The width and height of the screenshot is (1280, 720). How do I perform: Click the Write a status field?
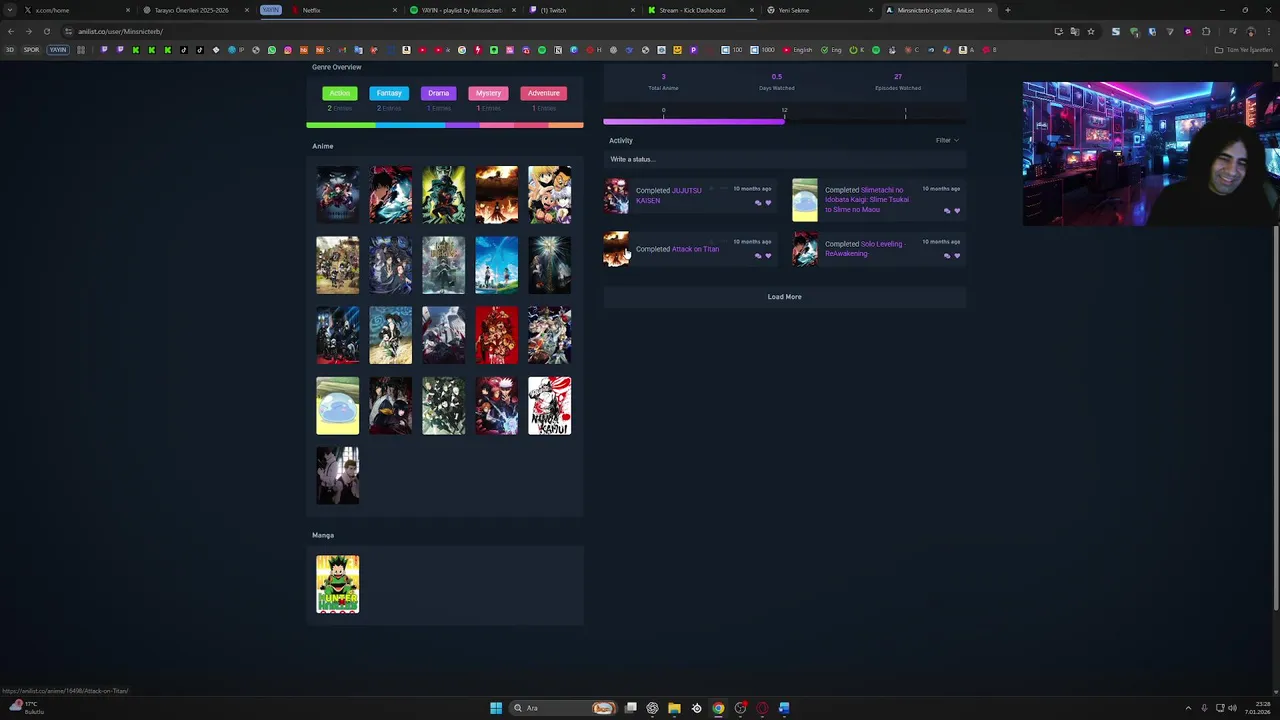[785, 159]
